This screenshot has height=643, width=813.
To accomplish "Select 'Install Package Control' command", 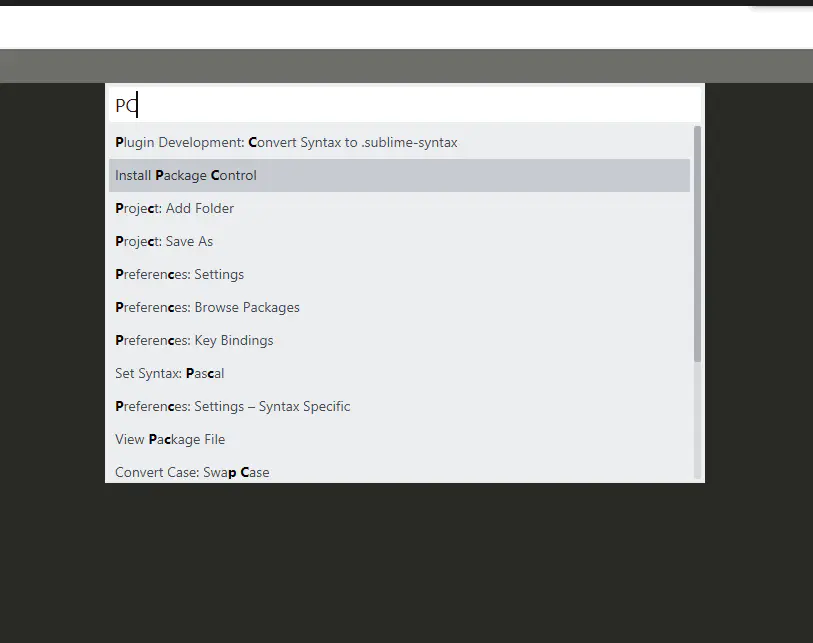I will (x=186, y=176).
